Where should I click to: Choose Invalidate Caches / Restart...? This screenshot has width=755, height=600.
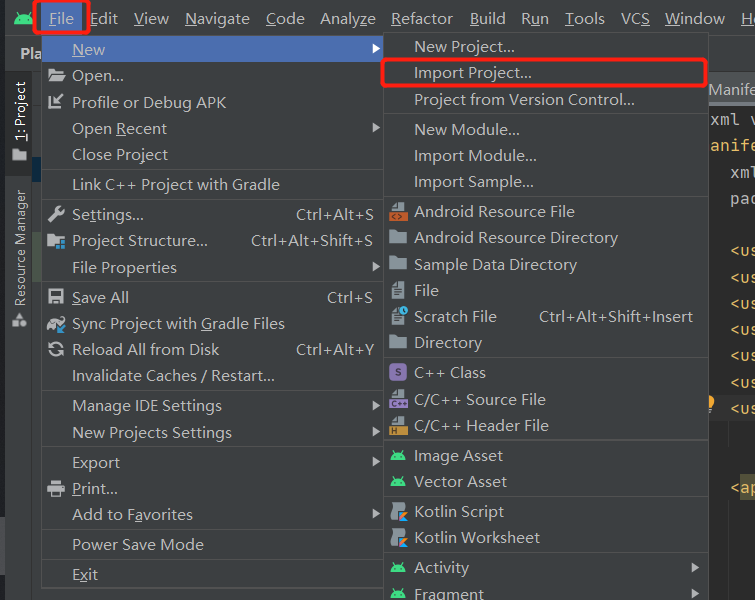pyautogui.click(x=212, y=376)
